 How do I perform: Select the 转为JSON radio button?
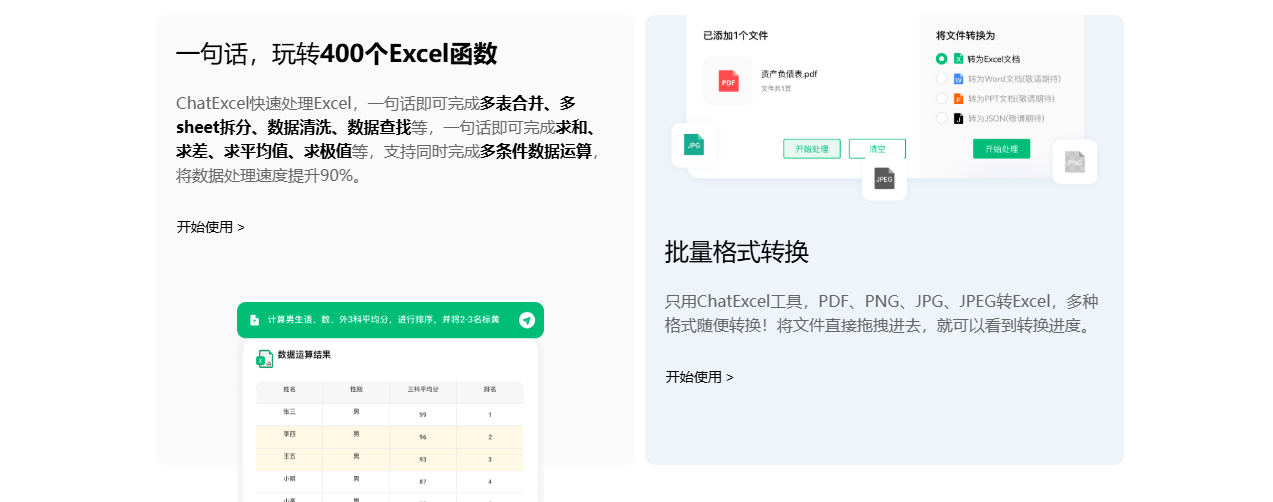tap(941, 118)
